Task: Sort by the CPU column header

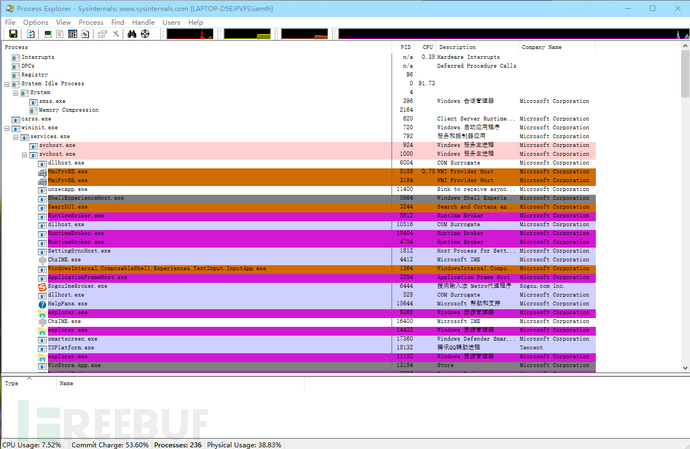Action: point(427,47)
